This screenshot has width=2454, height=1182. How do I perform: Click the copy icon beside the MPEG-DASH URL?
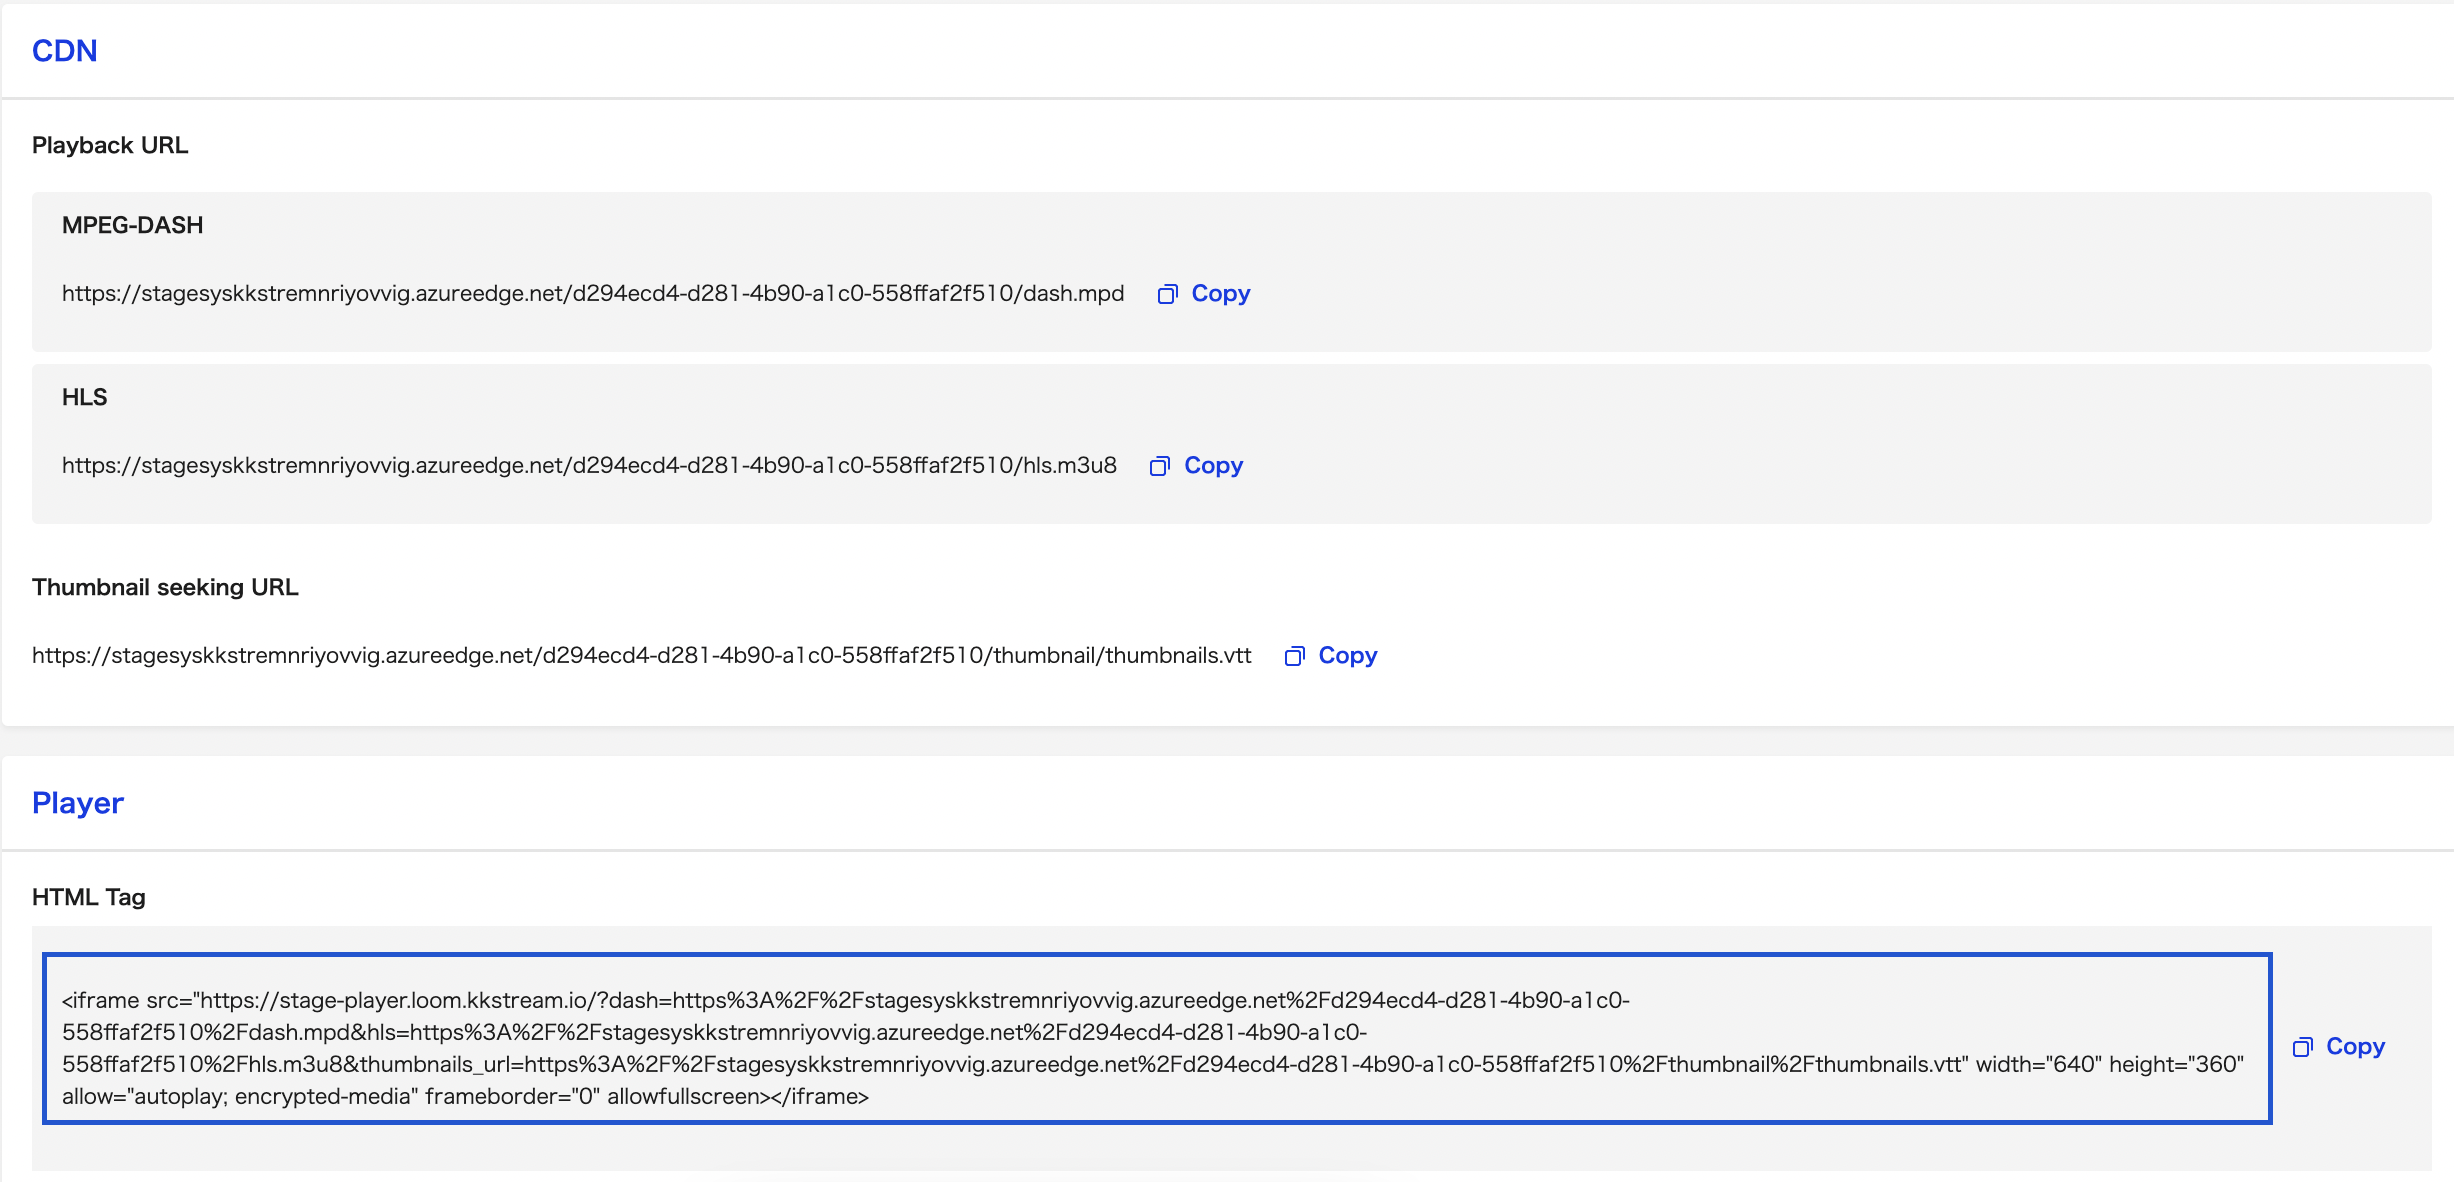[x=1167, y=294]
